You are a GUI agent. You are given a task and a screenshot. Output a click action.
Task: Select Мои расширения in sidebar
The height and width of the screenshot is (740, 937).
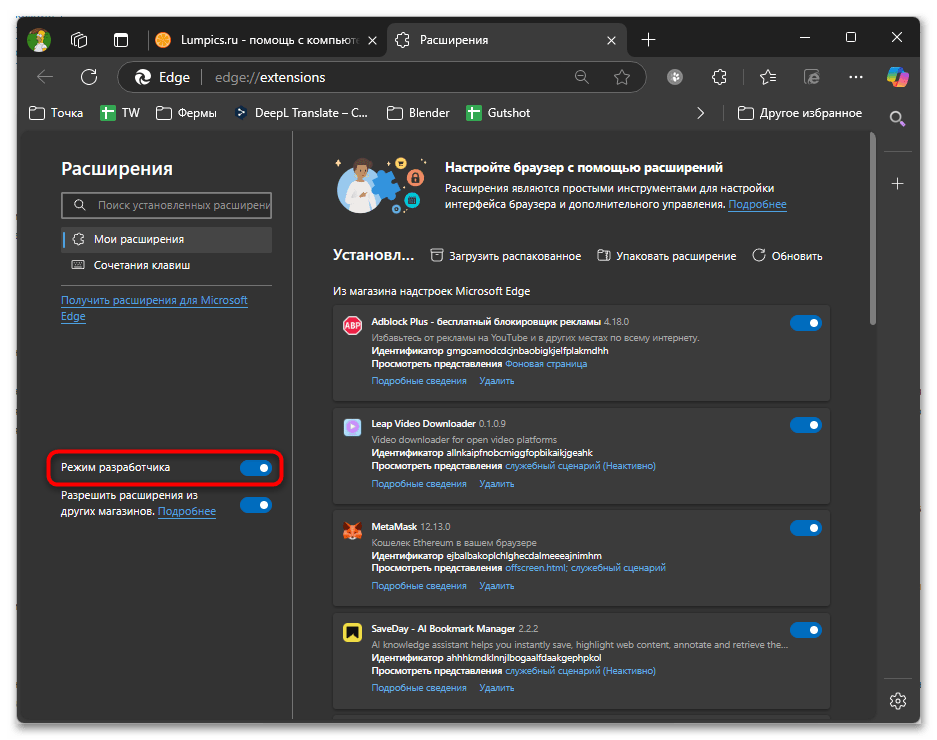coord(167,239)
